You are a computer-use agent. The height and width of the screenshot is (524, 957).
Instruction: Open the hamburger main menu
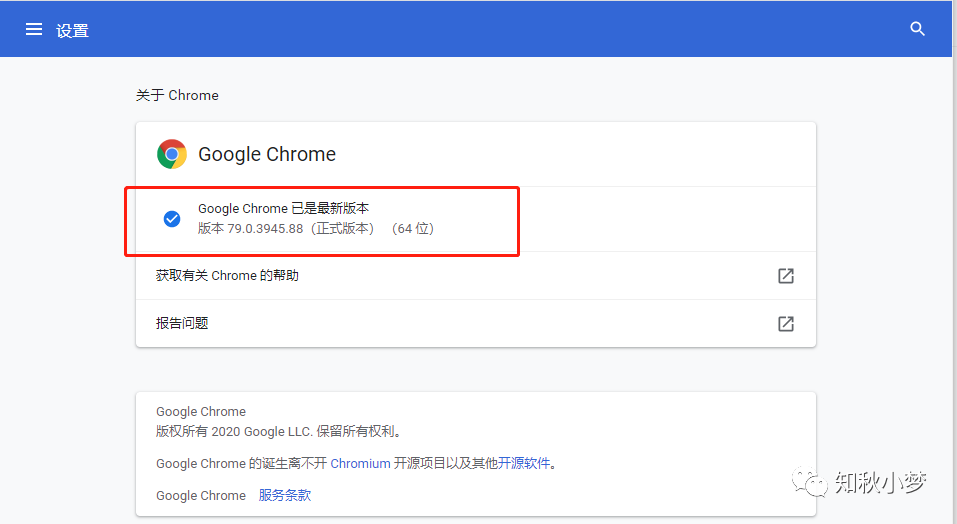(34, 29)
